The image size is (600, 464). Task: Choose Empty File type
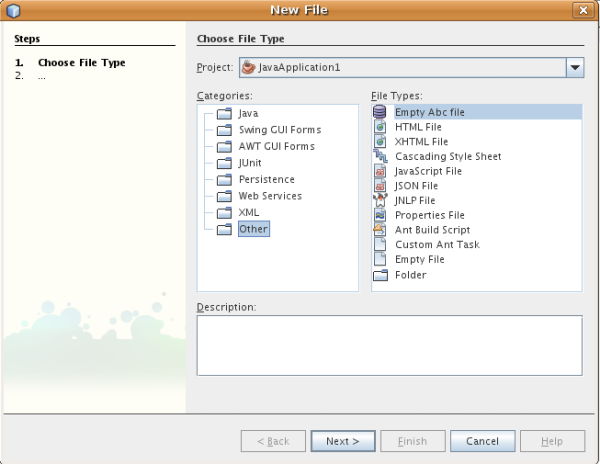pyautogui.click(x=419, y=259)
